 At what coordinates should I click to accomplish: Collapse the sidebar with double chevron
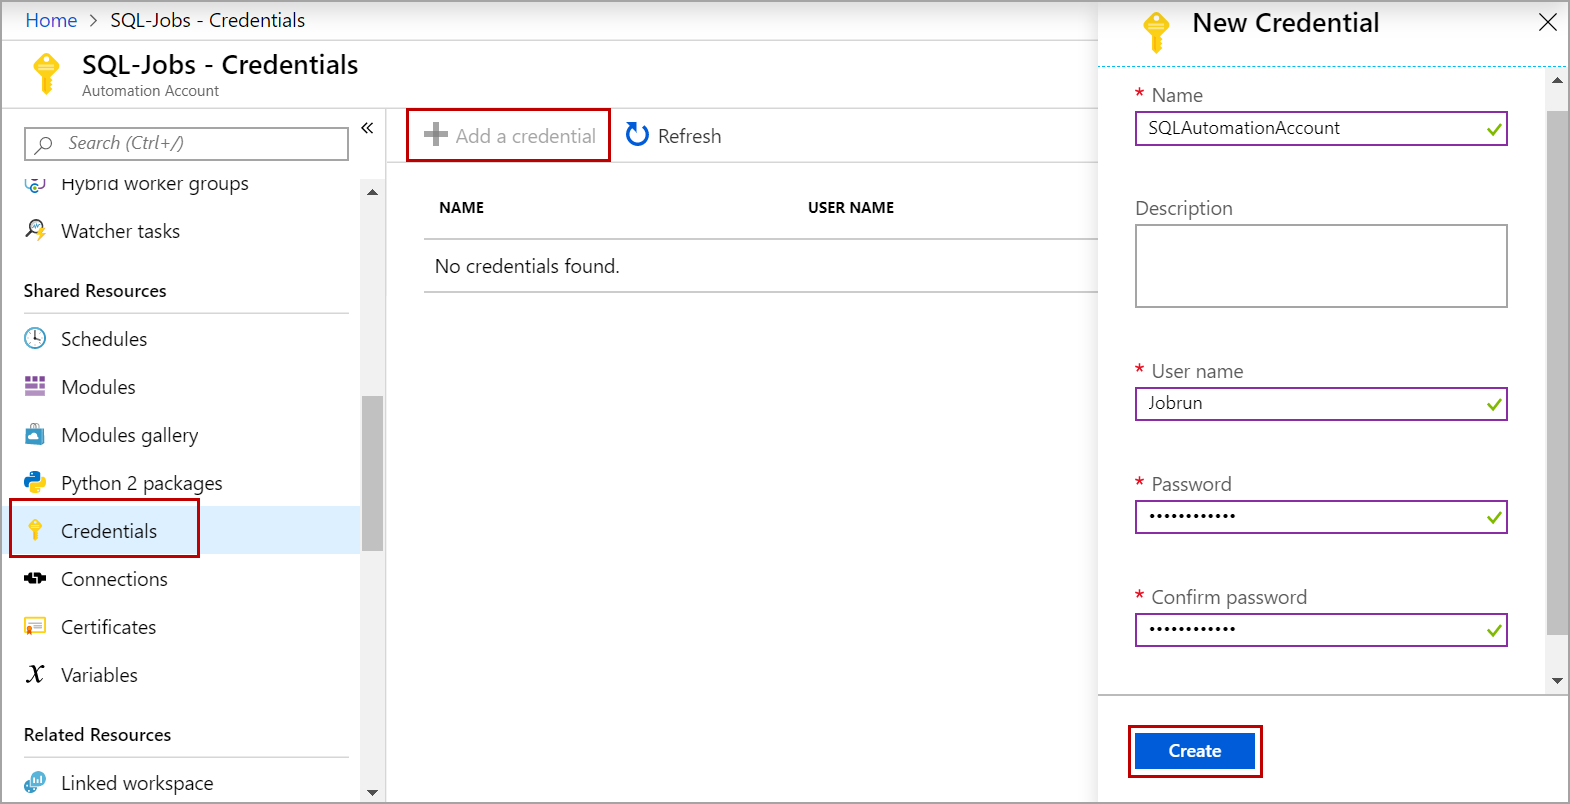(x=367, y=128)
